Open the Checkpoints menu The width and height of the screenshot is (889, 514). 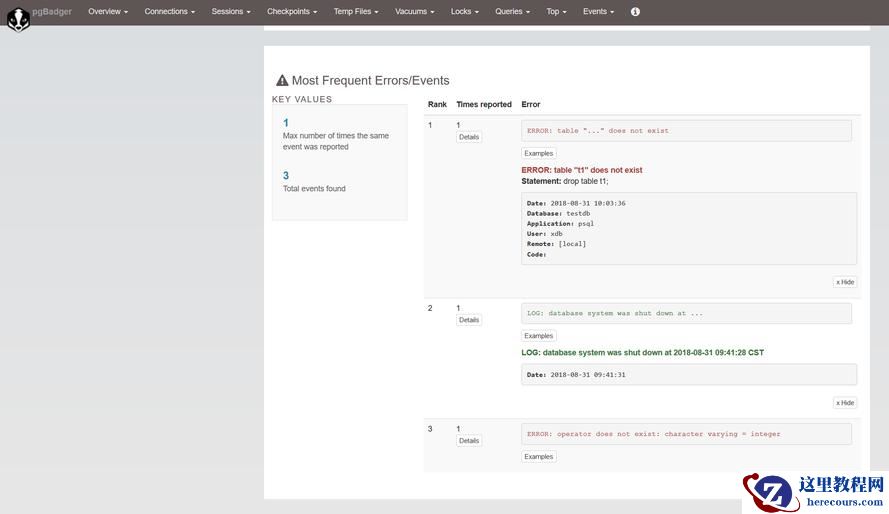click(x=292, y=12)
